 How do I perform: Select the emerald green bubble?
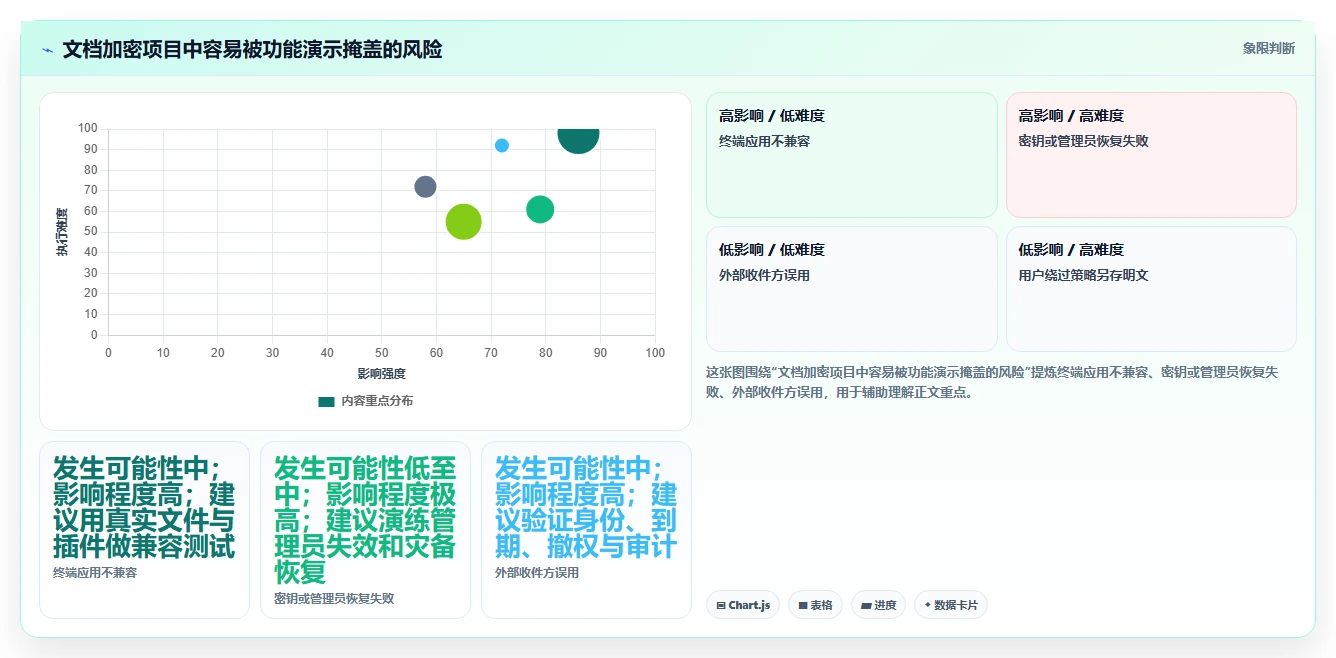click(x=540, y=210)
